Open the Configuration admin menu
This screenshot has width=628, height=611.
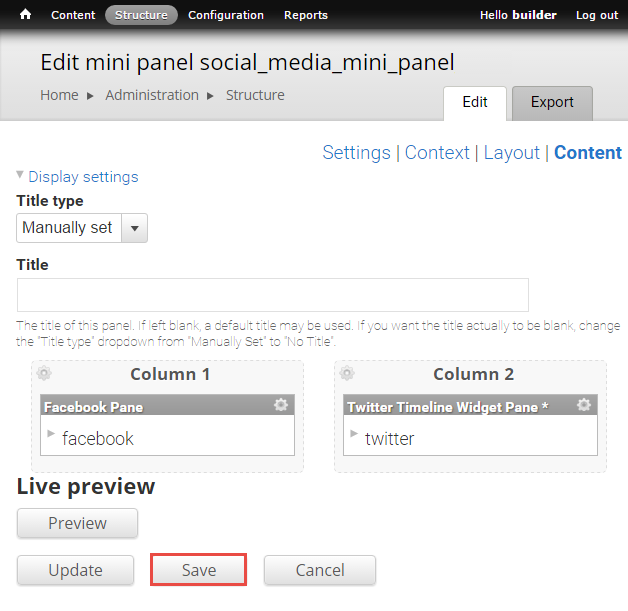click(226, 15)
